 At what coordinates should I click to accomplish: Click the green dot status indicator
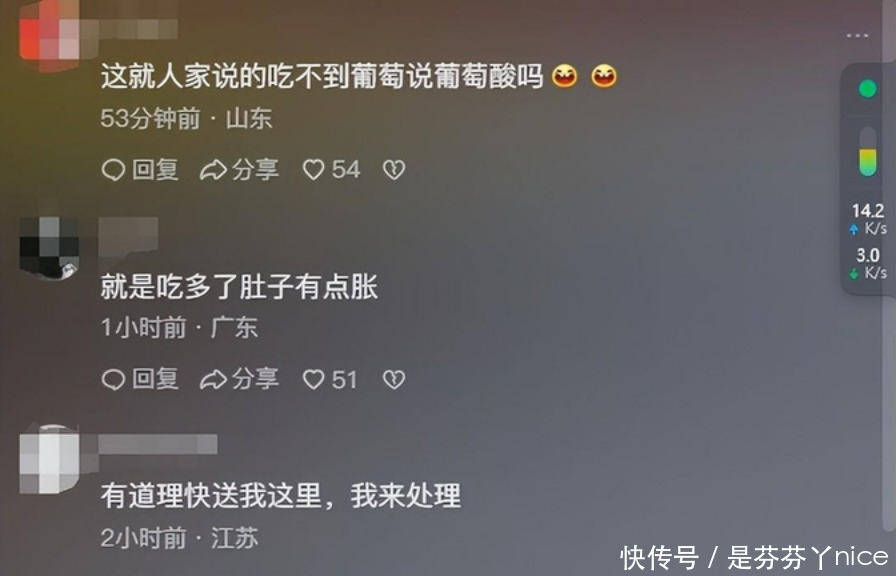point(867,89)
